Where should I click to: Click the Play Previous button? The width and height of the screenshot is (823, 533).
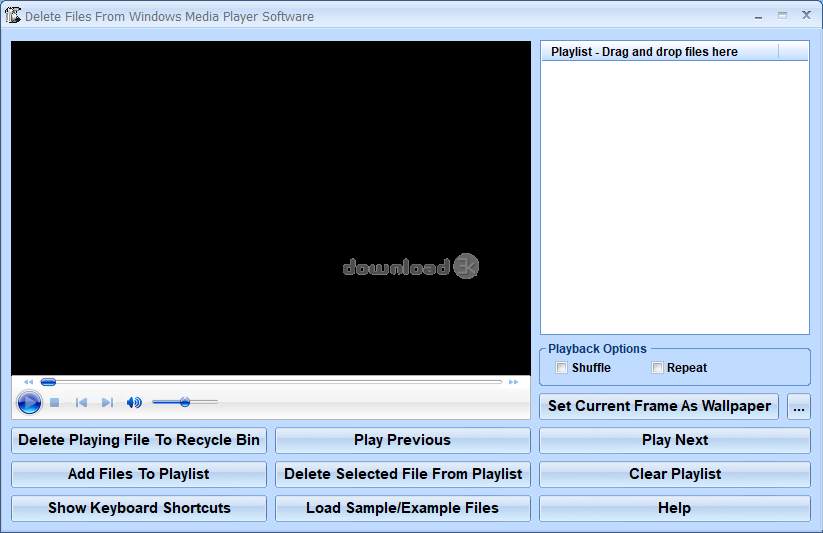403,440
